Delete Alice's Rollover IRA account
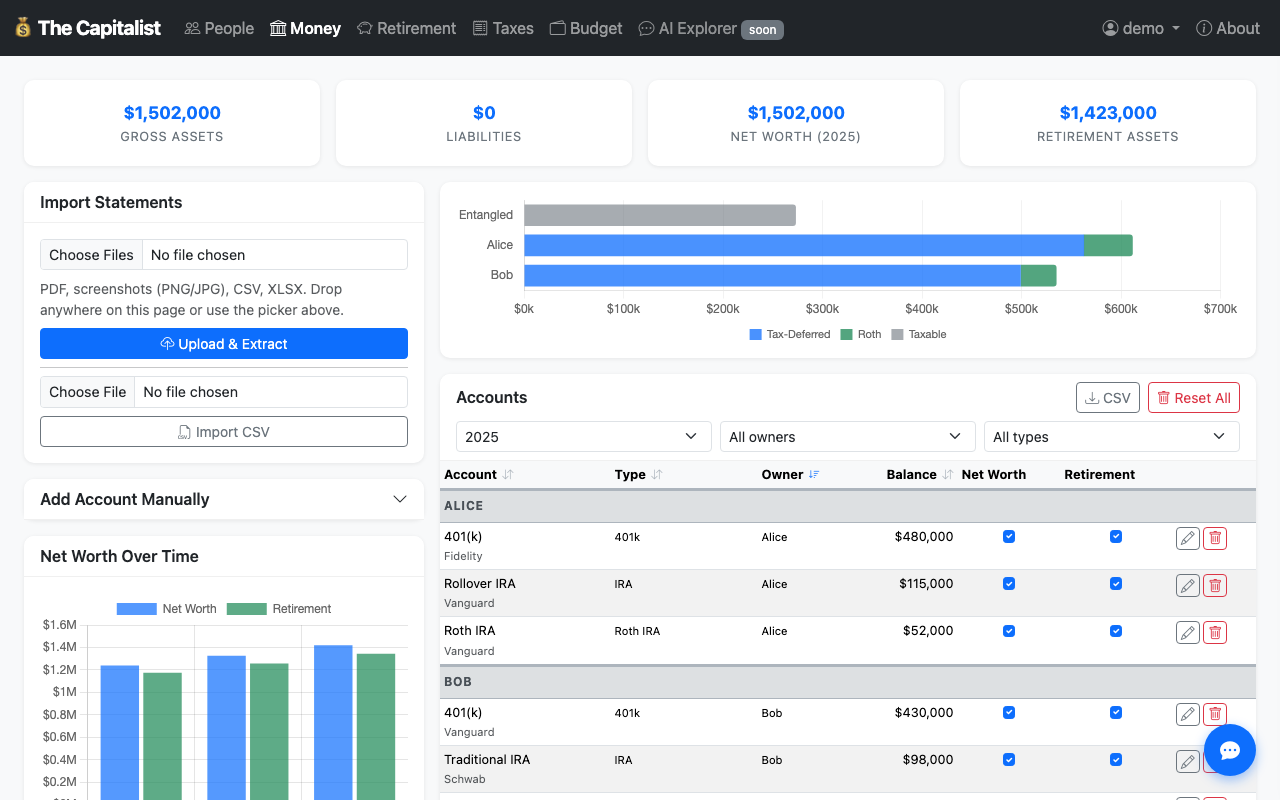The height and width of the screenshot is (800, 1280). 1215,586
